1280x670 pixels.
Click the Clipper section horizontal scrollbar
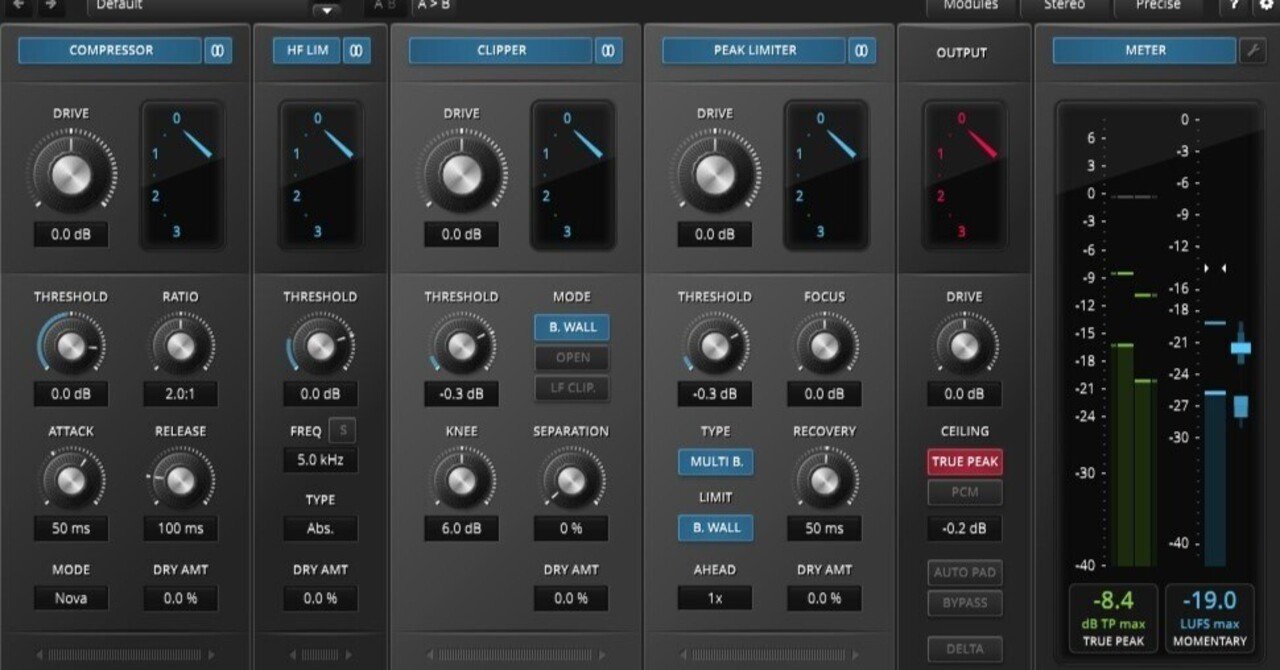click(x=515, y=655)
